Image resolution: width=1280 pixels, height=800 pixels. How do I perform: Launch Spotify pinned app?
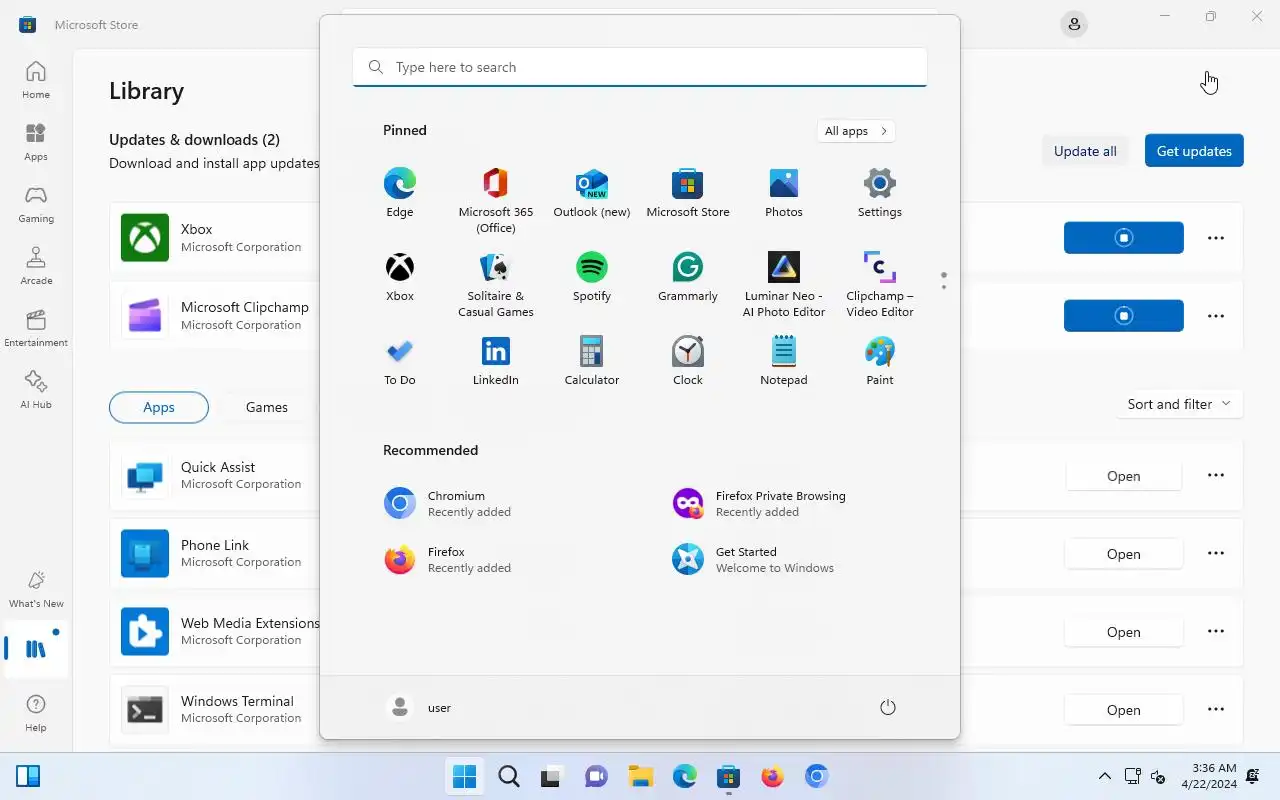[x=592, y=276]
